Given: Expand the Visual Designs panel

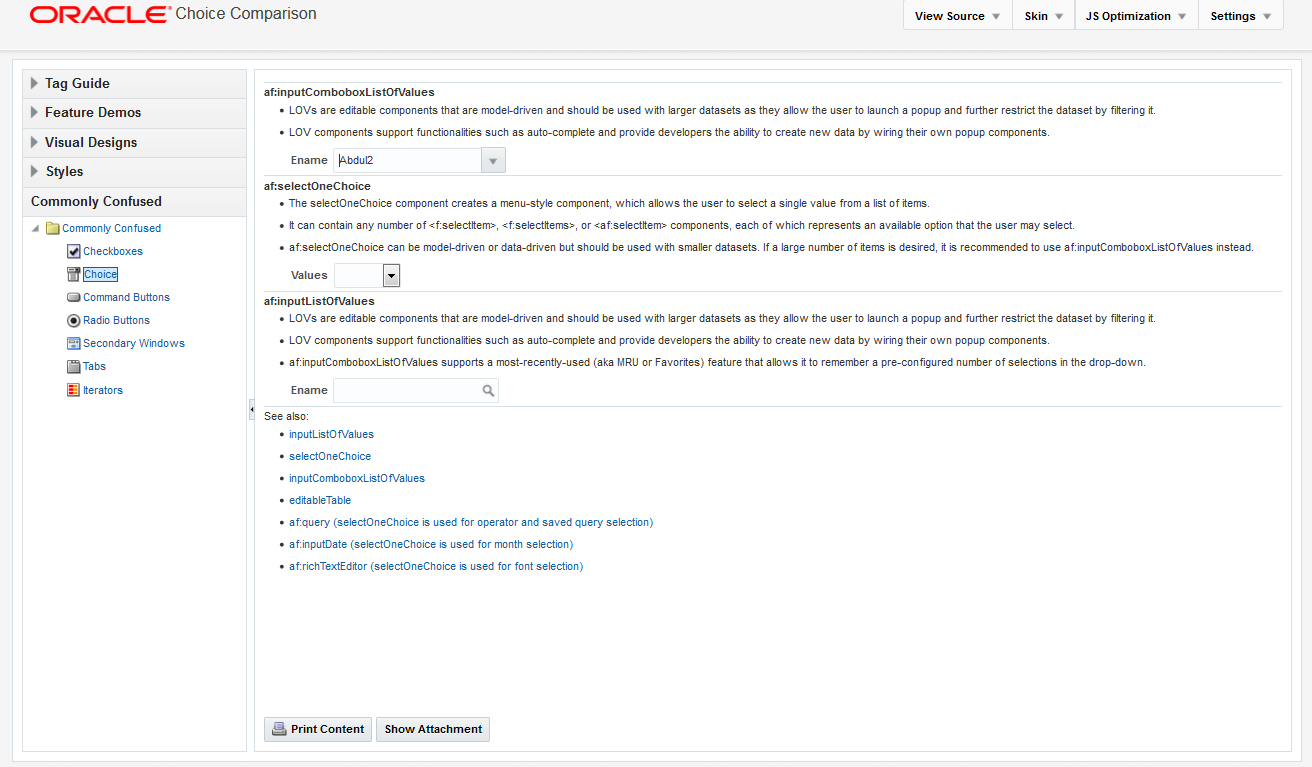Looking at the screenshot, I should point(35,142).
